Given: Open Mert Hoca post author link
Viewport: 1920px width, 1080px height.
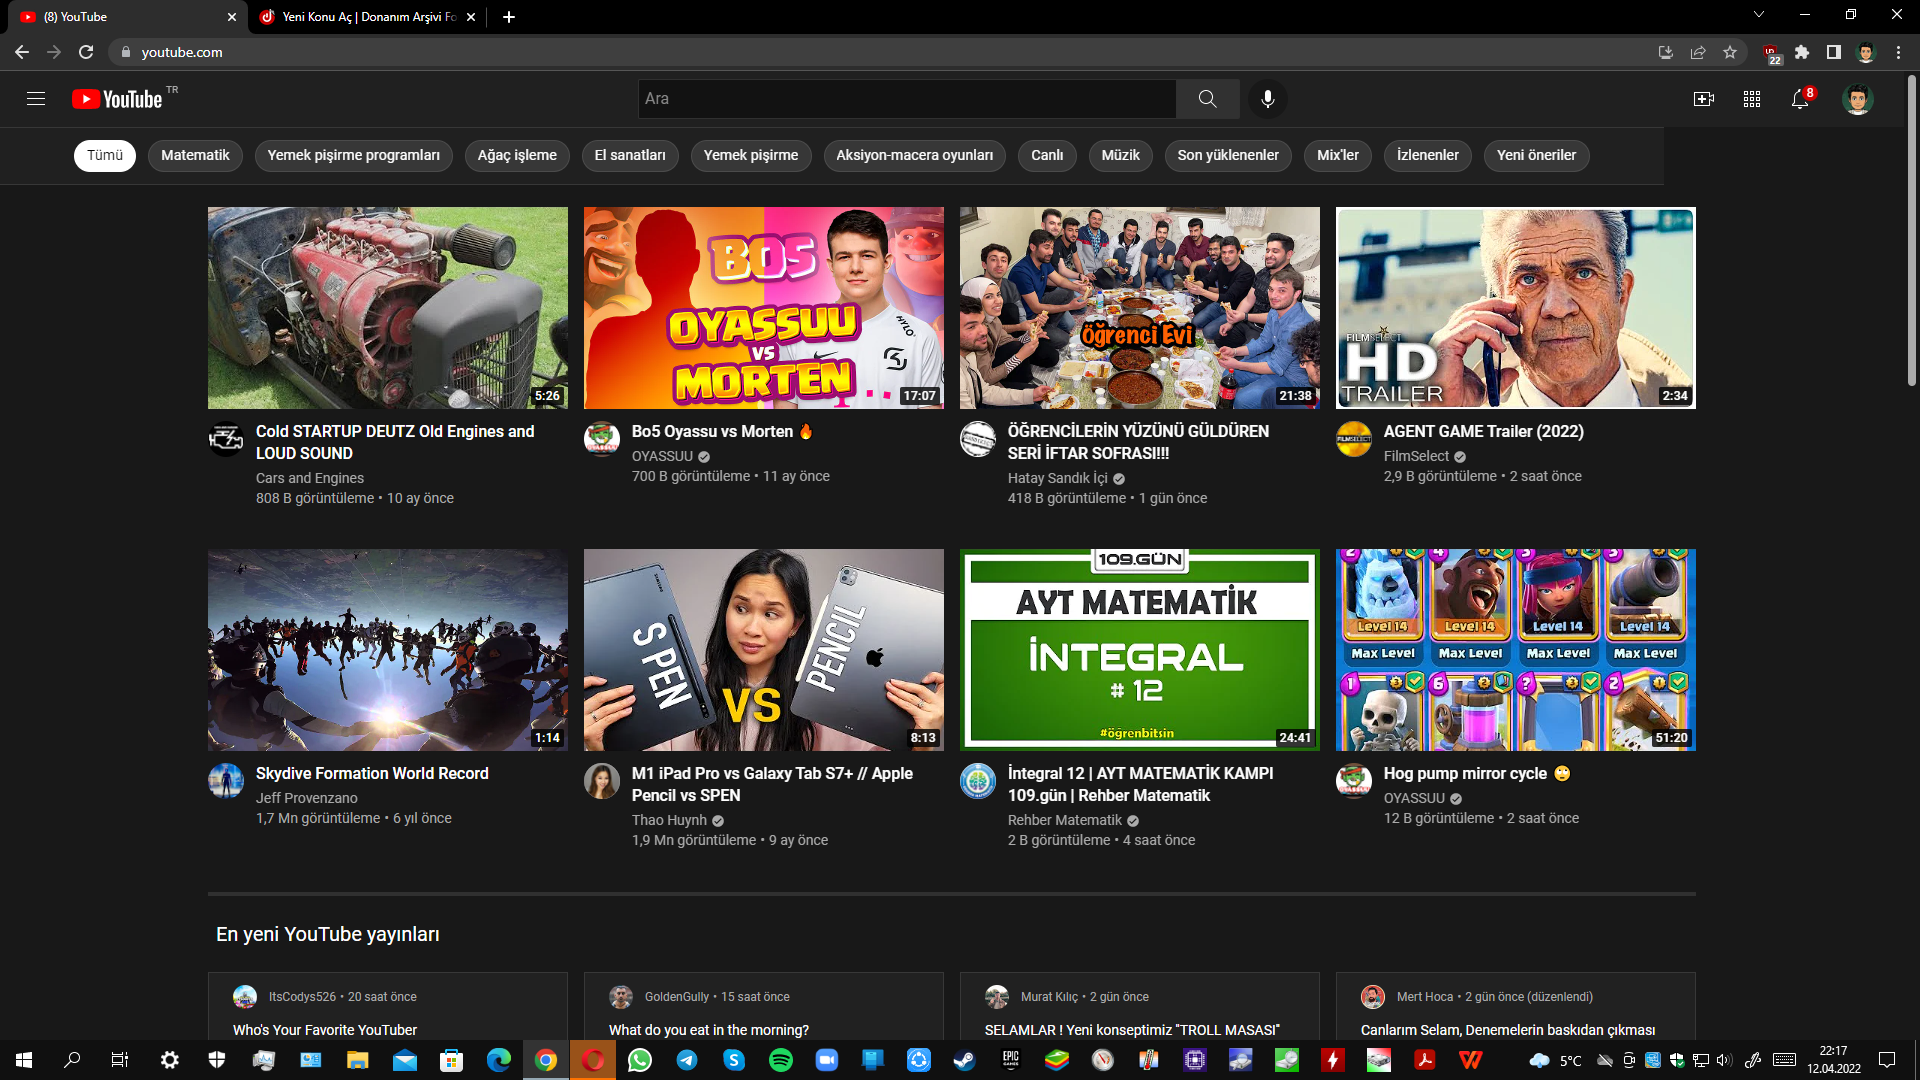Looking at the screenshot, I should pyautogui.click(x=1424, y=997).
